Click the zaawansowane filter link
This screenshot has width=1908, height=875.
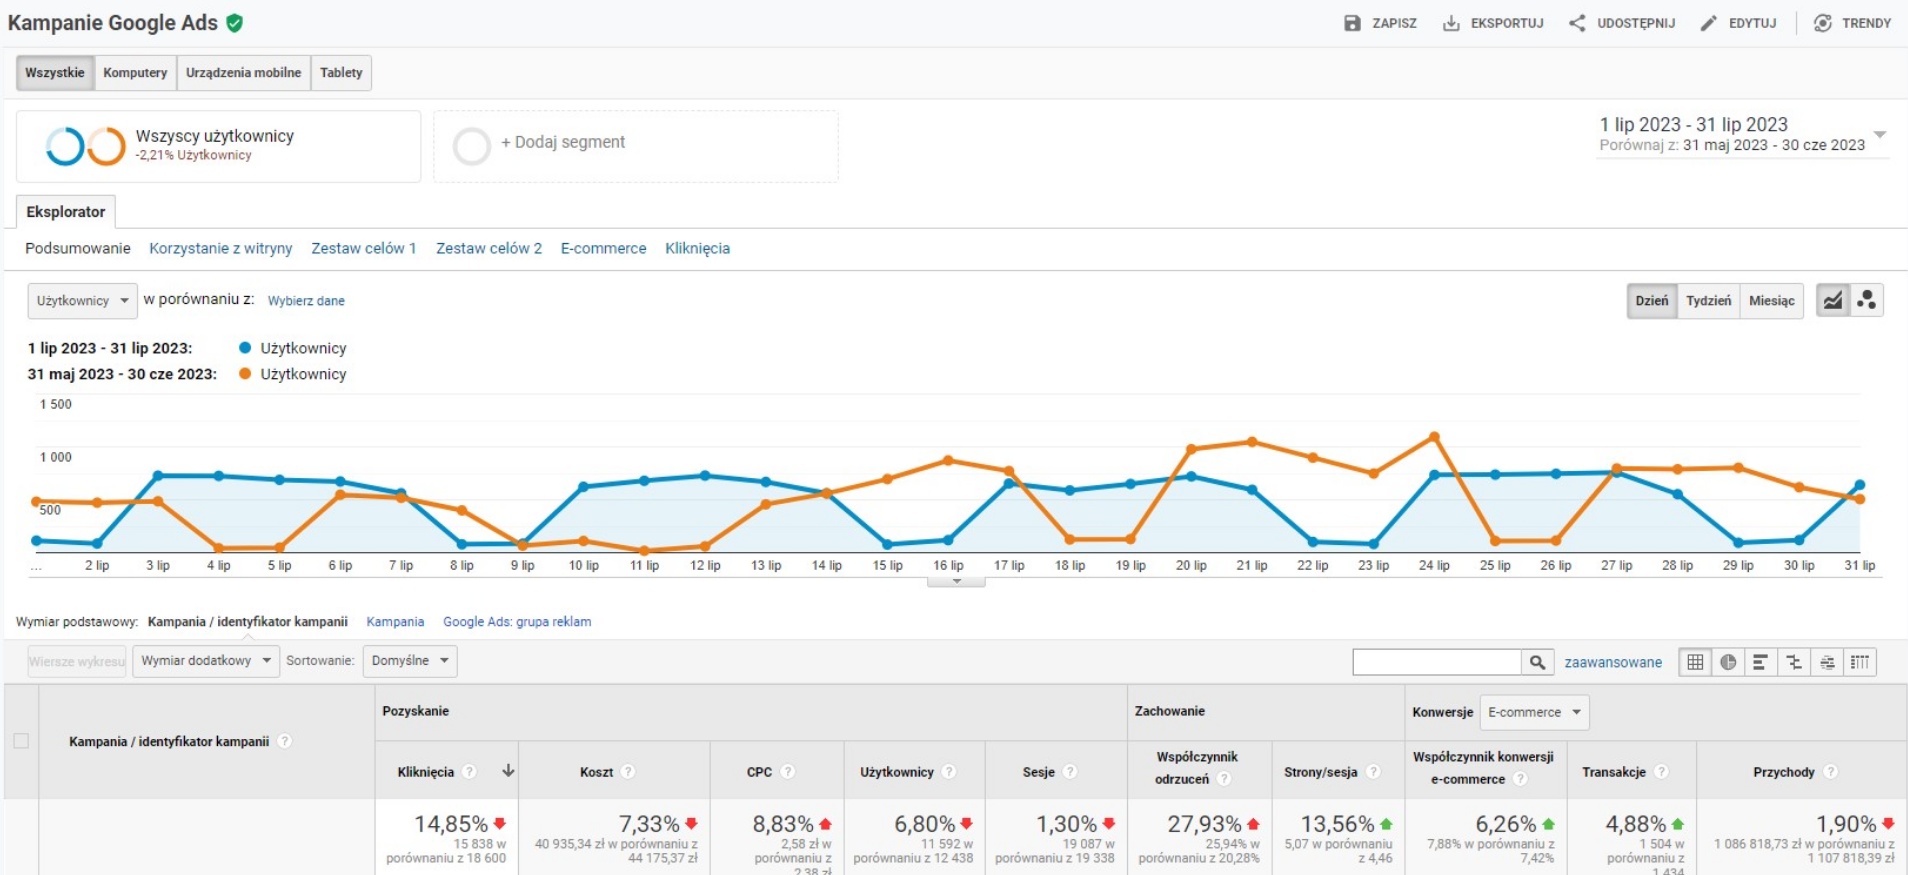1612,662
